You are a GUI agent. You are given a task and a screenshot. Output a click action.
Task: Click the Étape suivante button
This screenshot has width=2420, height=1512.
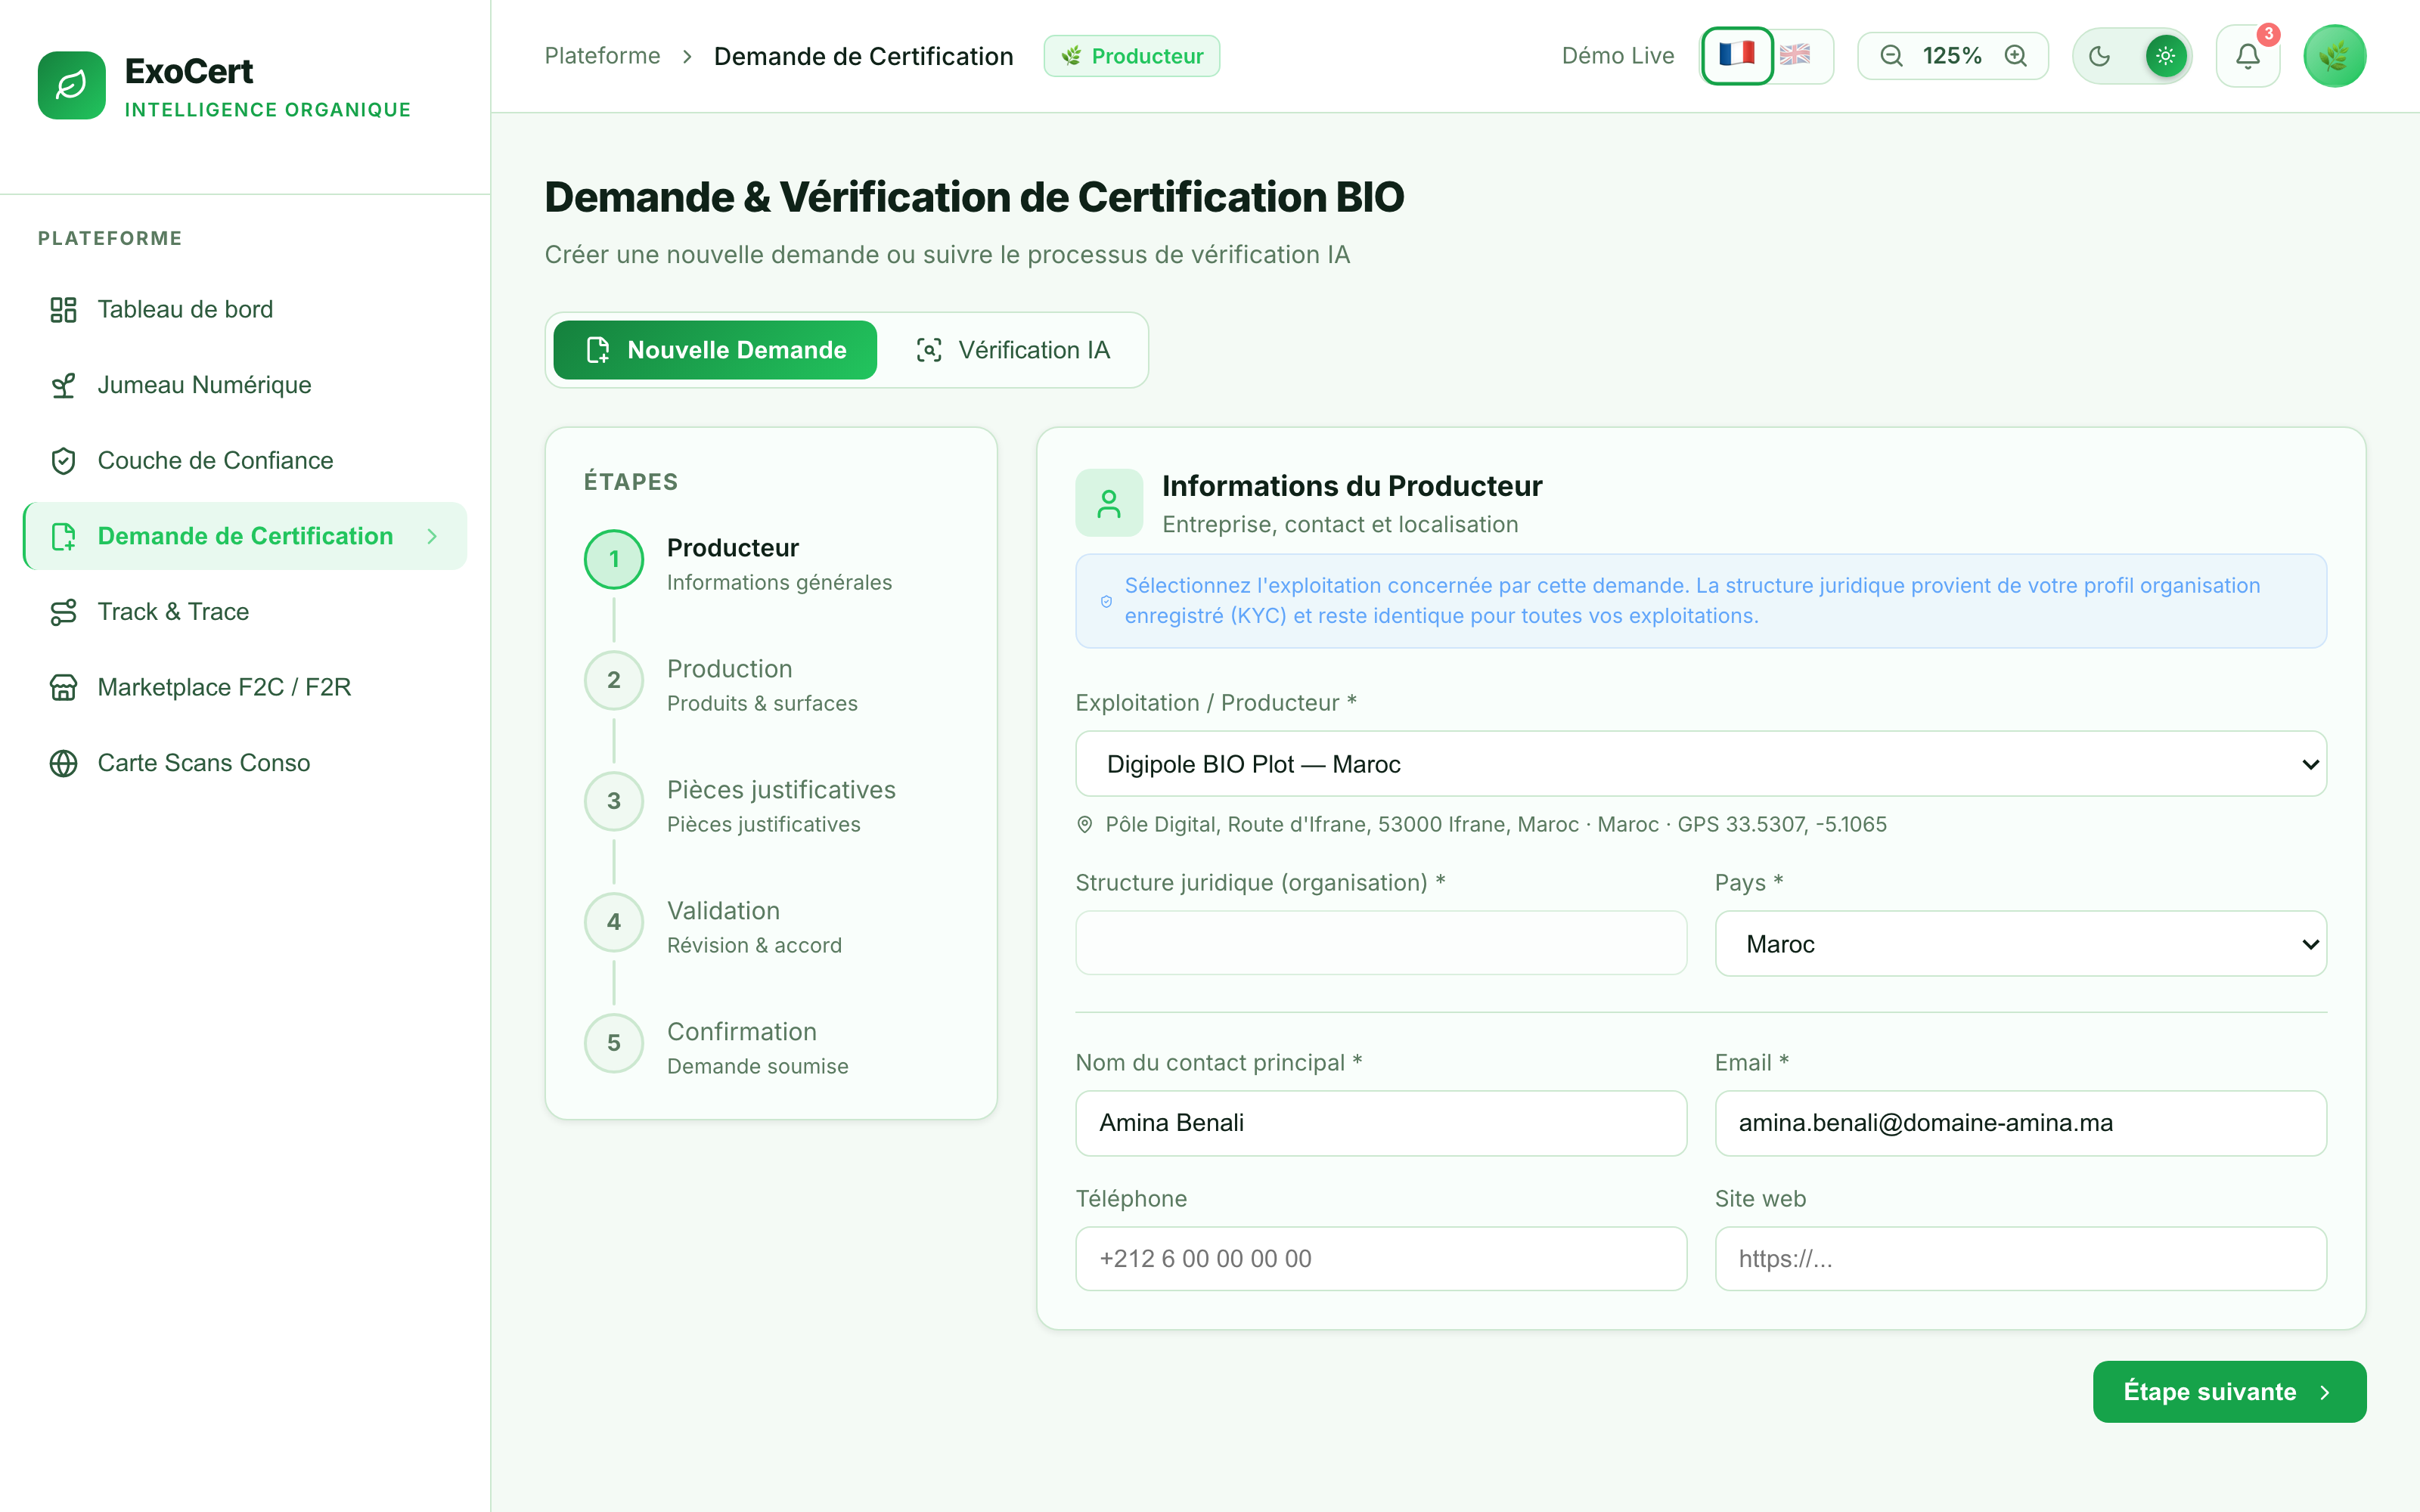[2229, 1392]
